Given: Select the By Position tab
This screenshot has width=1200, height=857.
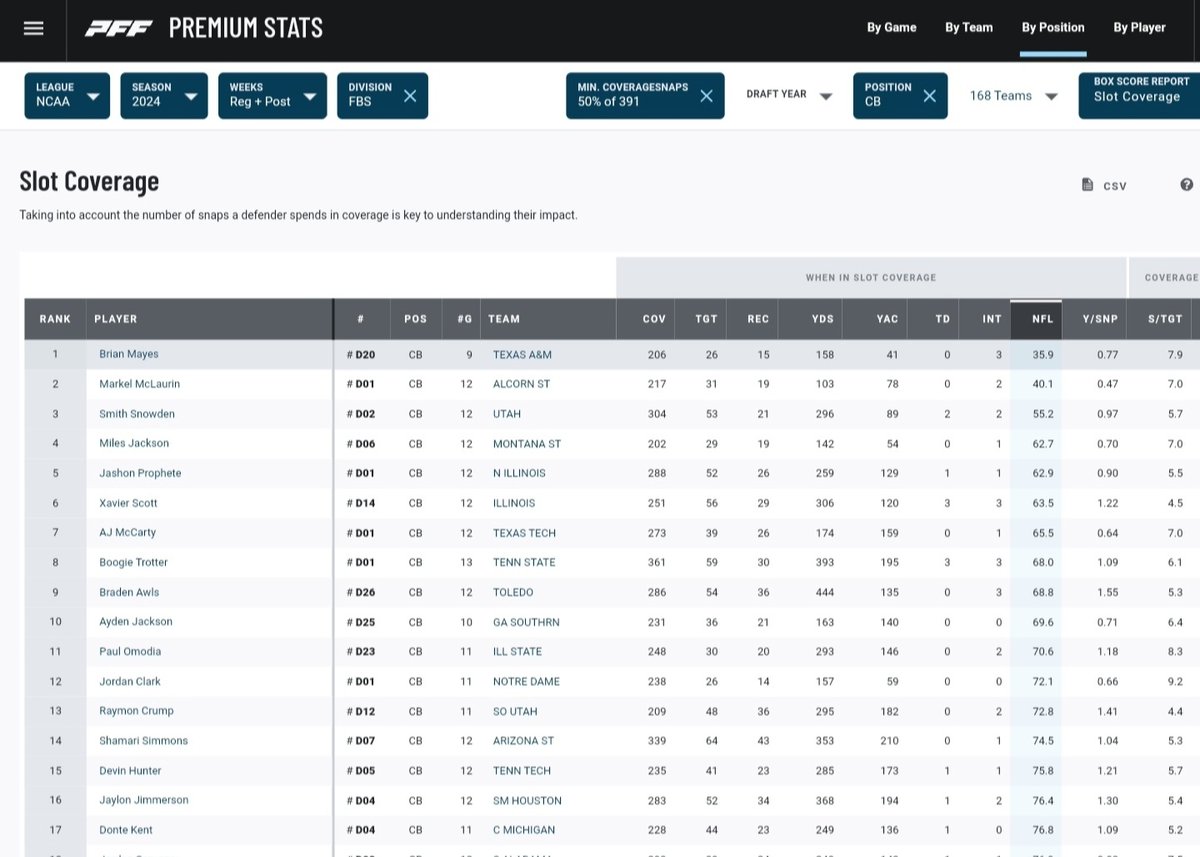Looking at the screenshot, I should tap(1053, 28).
